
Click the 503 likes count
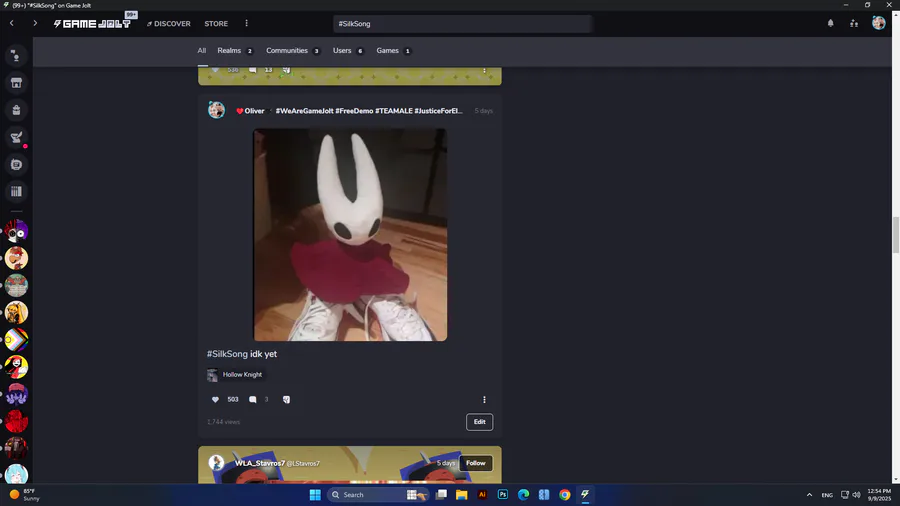point(232,399)
